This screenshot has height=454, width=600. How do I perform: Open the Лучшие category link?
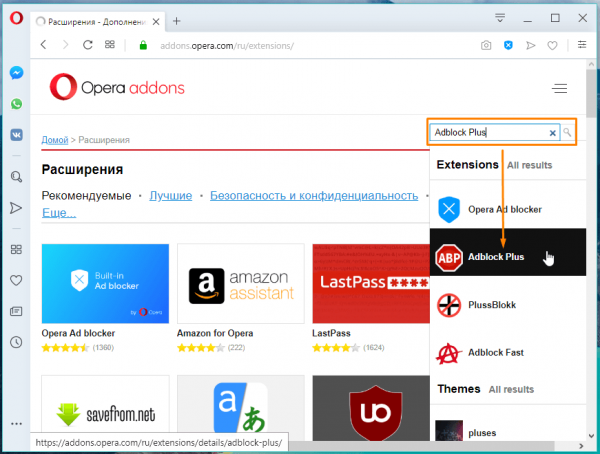(171, 196)
